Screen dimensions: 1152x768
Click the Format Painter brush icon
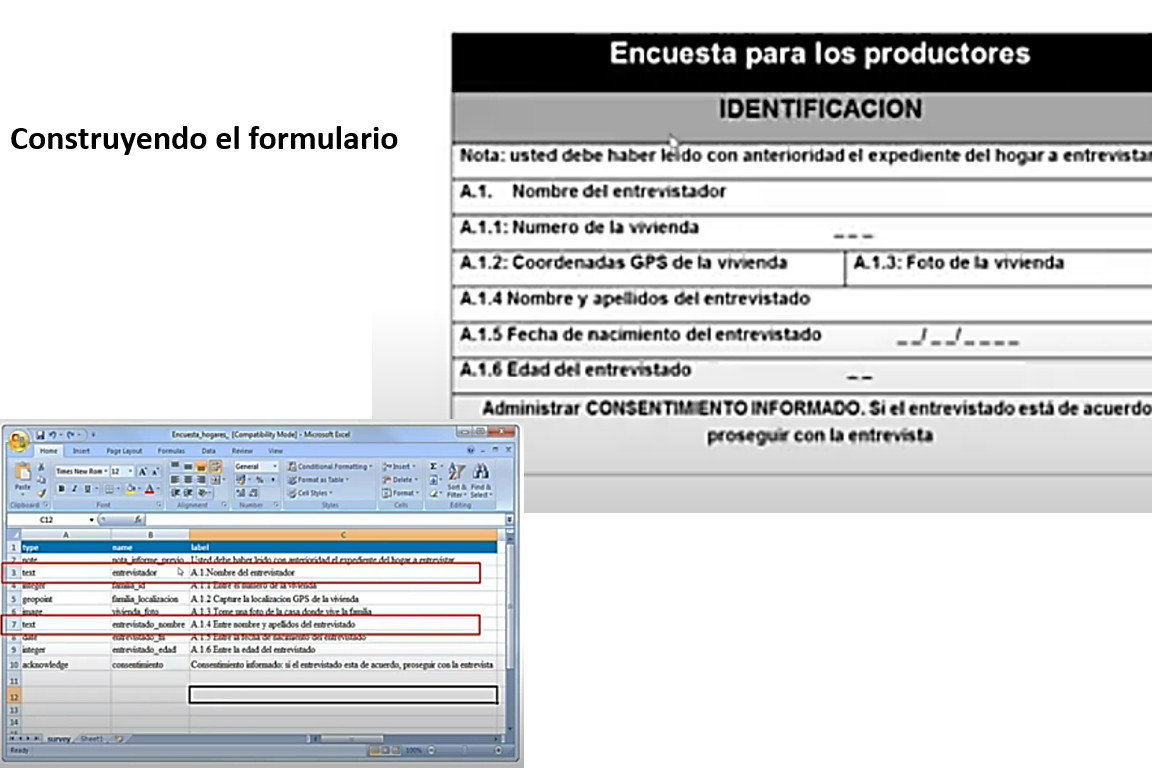[x=41, y=492]
